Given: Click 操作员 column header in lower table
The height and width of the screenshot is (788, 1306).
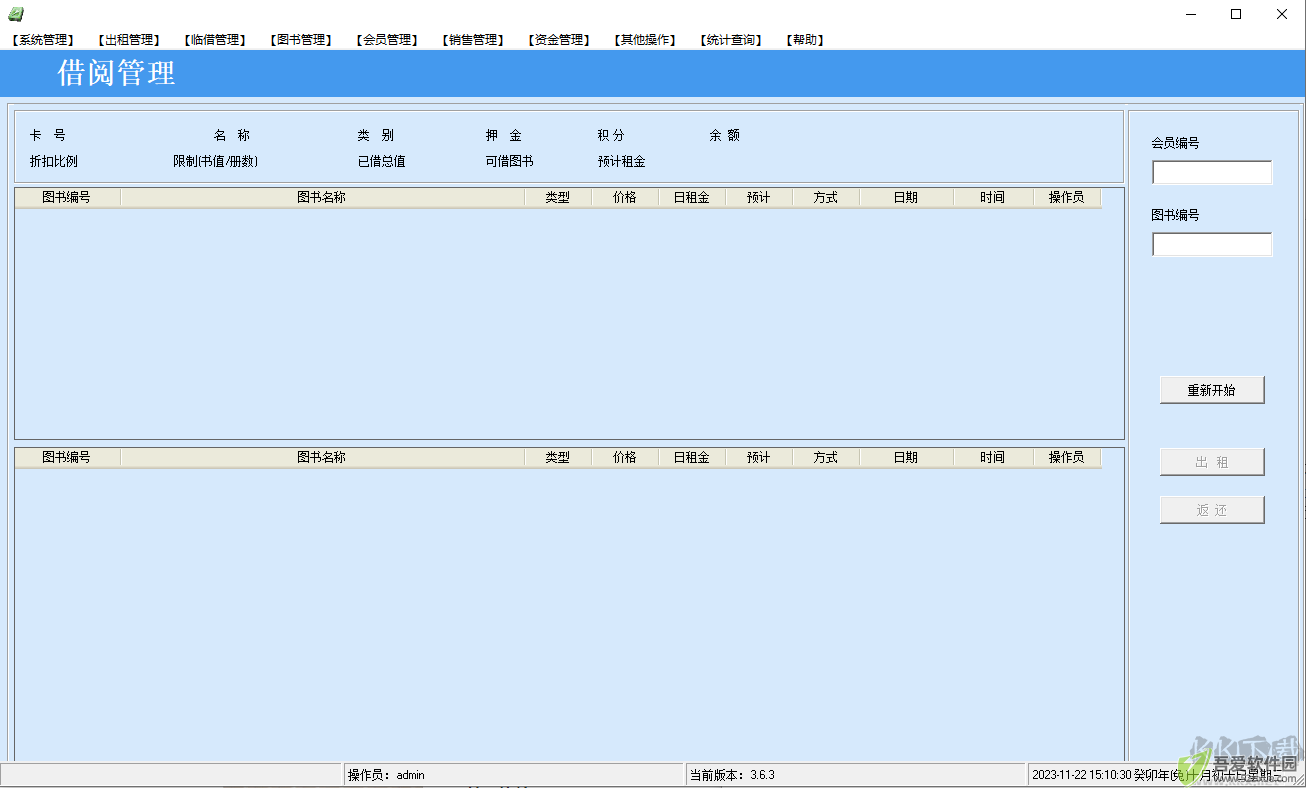Looking at the screenshot, I should point(1067,458).
